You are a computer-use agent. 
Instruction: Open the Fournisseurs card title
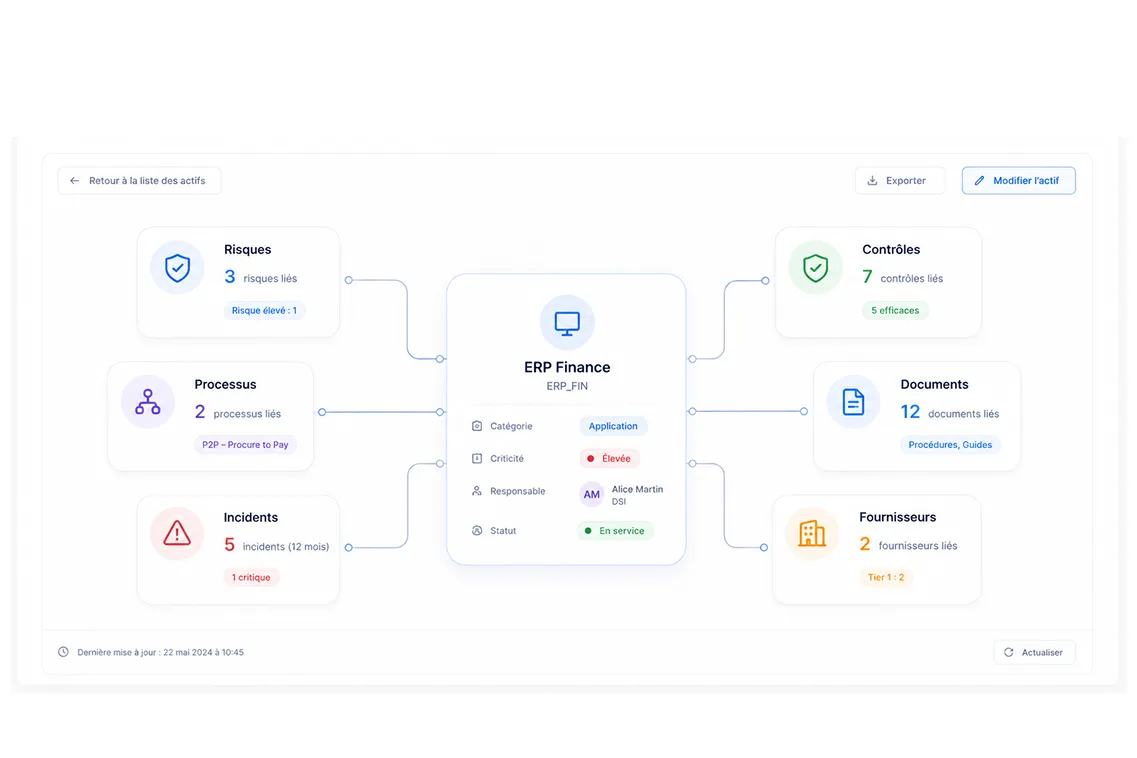(x=898, y=517)
